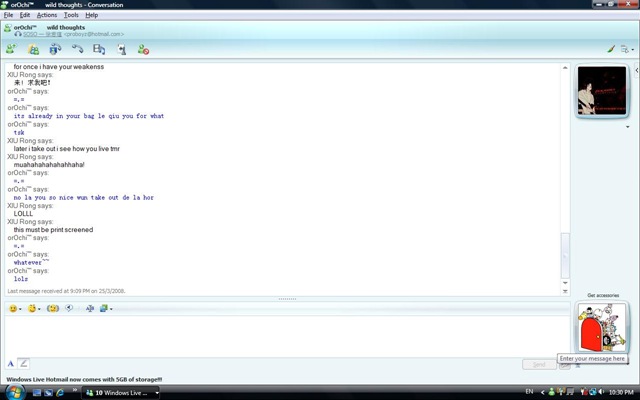Expand the contact picture options arrow
Screen dimensions: 640x400
(627, 127)
